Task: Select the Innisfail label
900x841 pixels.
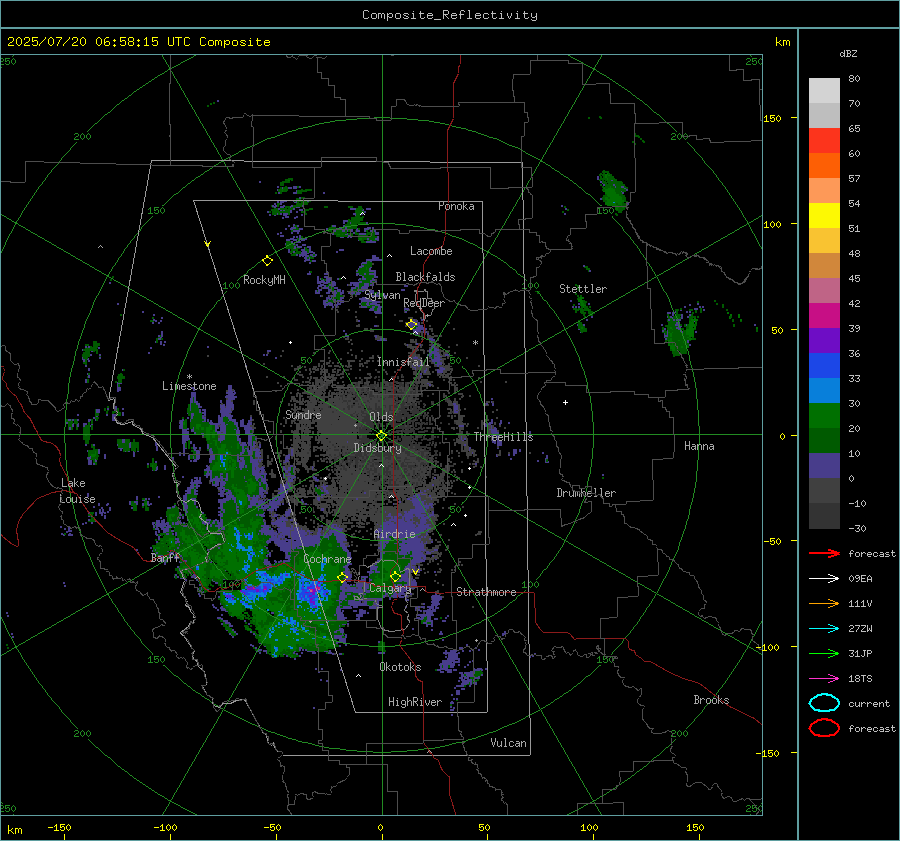Action: tap(403, 362)
